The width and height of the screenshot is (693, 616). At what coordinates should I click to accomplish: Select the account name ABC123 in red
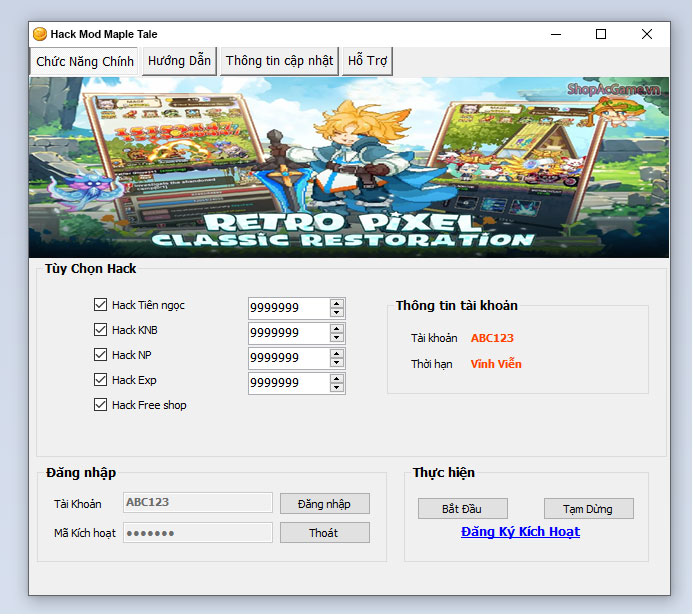pyautogui.click(x=492, y=338)
